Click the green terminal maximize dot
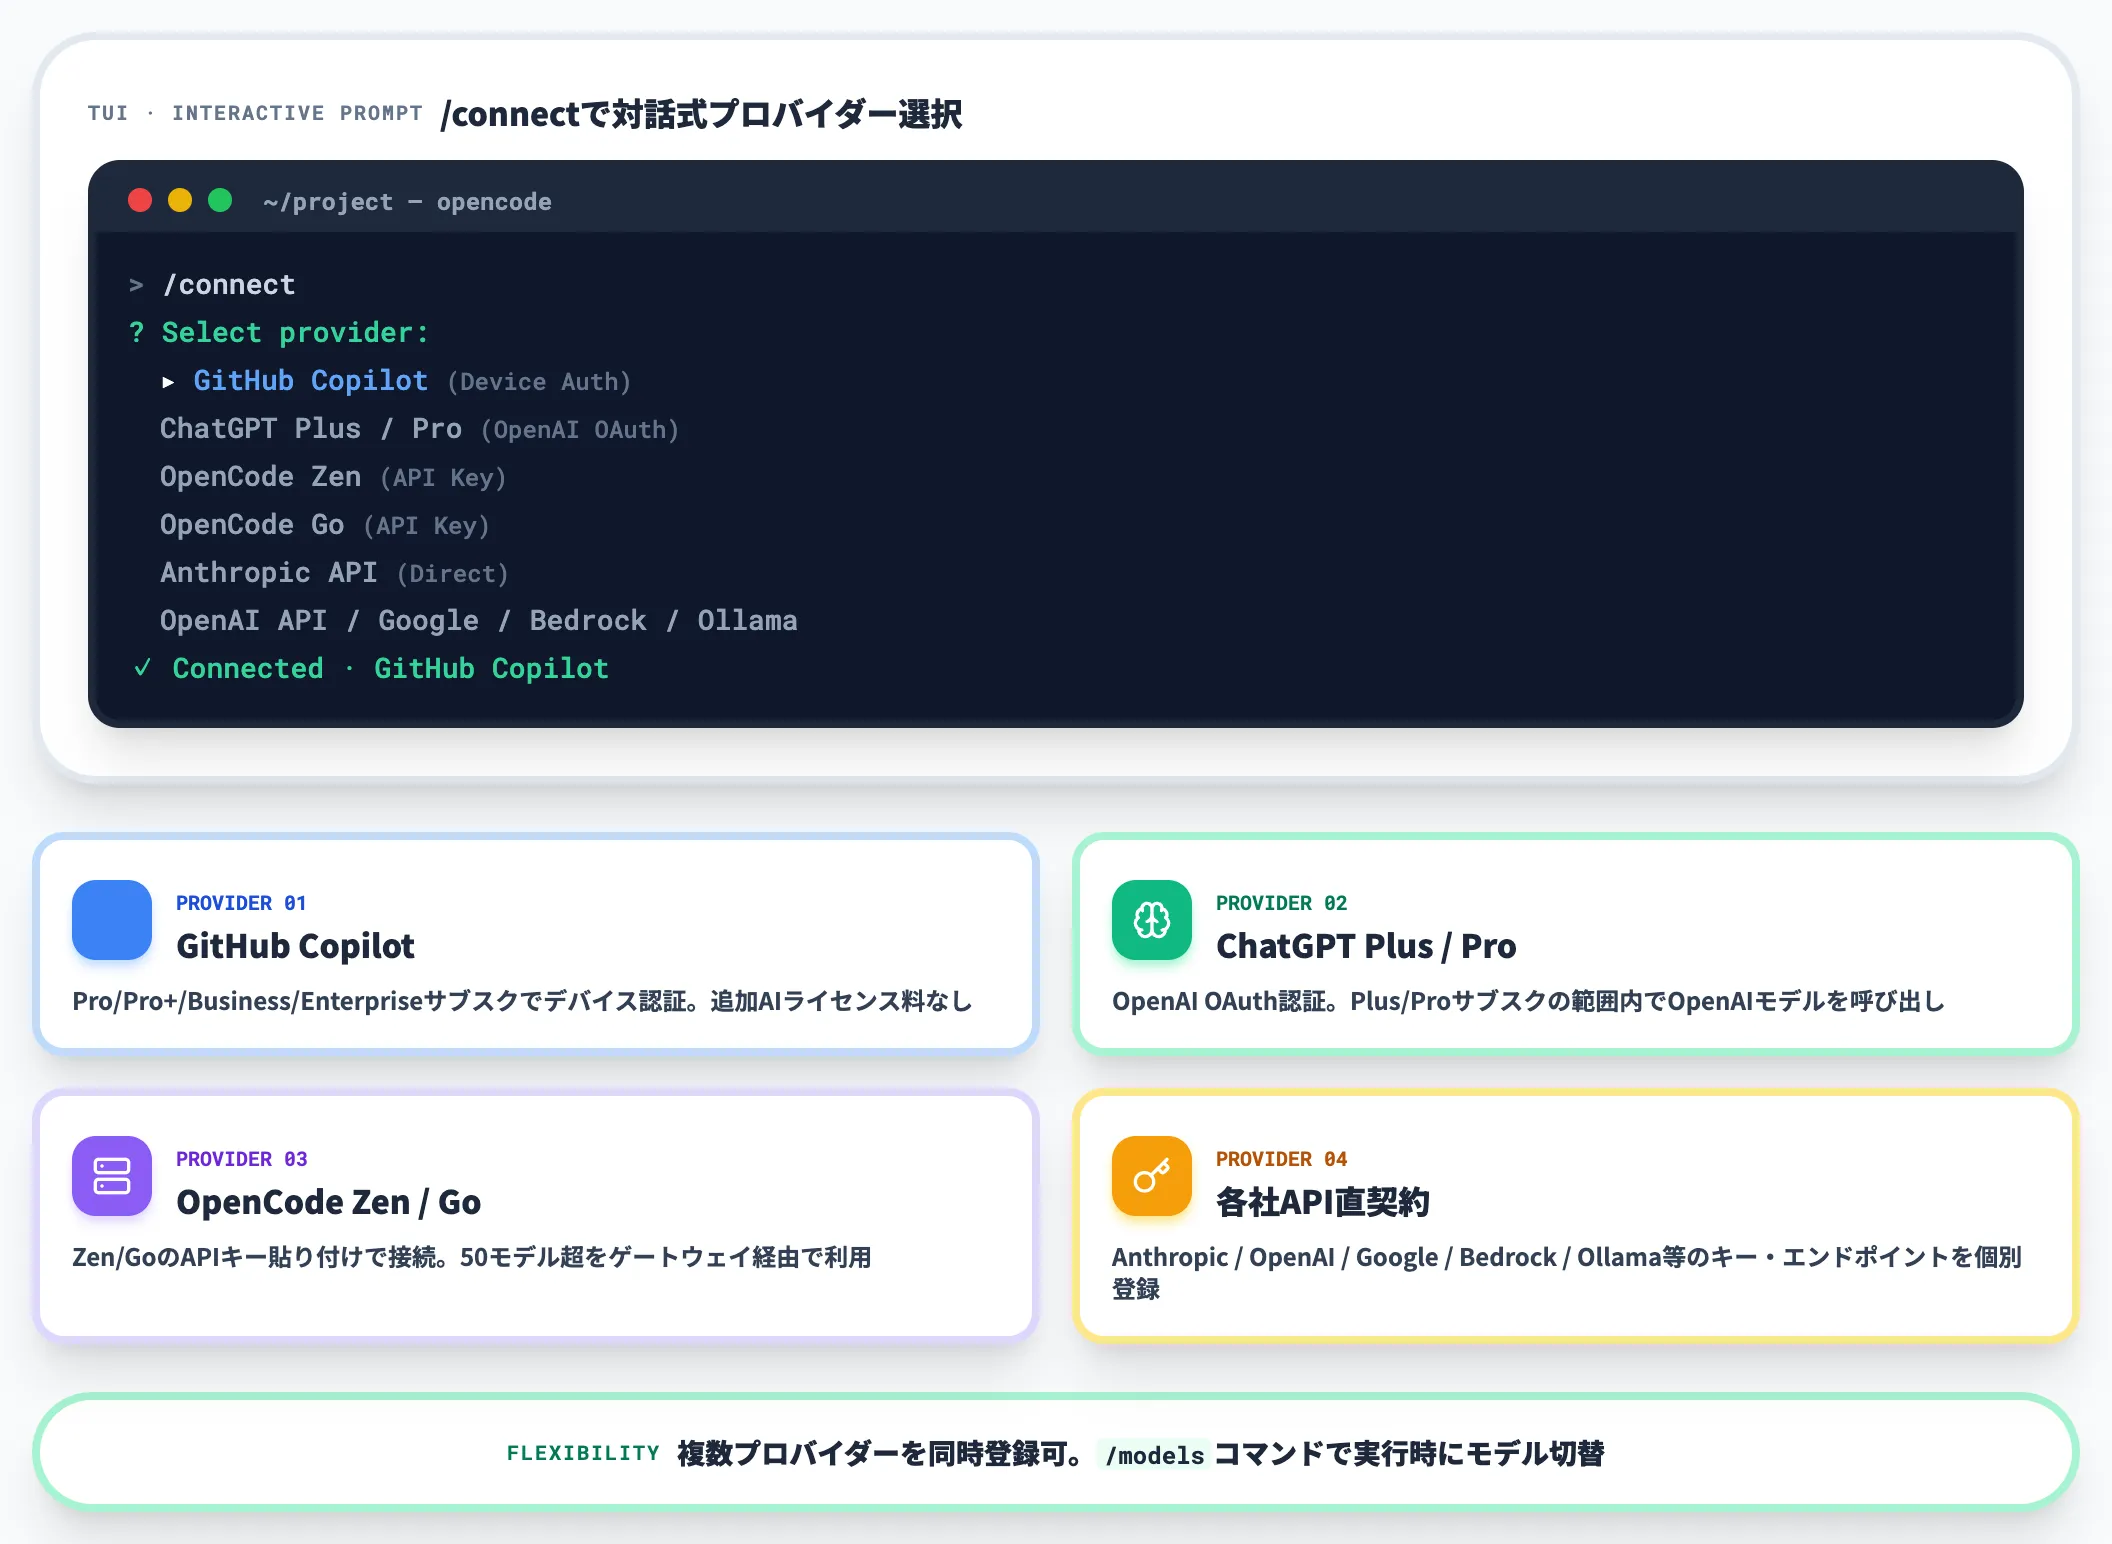This screenshot has width=2112, height=1544. (220, 201)
